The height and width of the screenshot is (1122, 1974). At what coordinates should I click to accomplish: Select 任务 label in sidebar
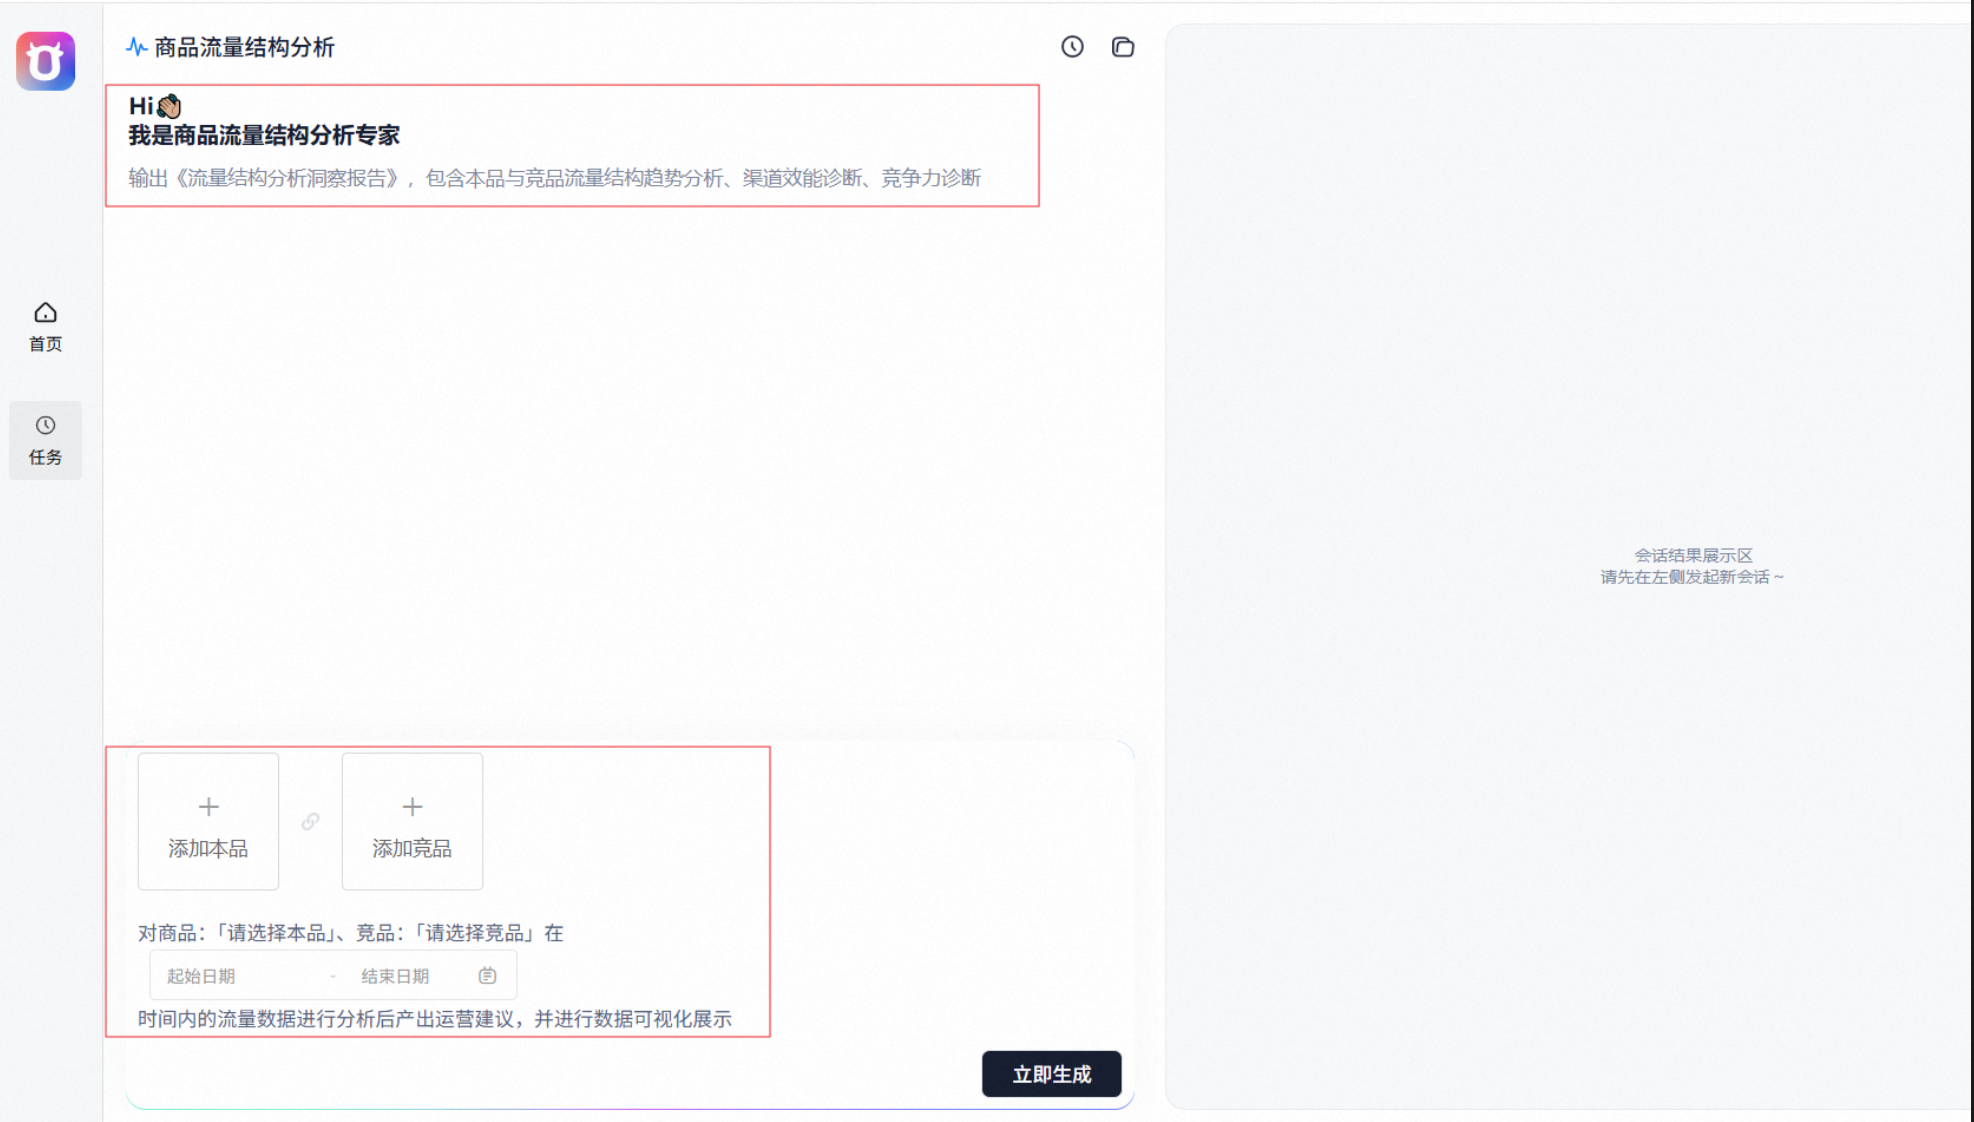[45, 457]
